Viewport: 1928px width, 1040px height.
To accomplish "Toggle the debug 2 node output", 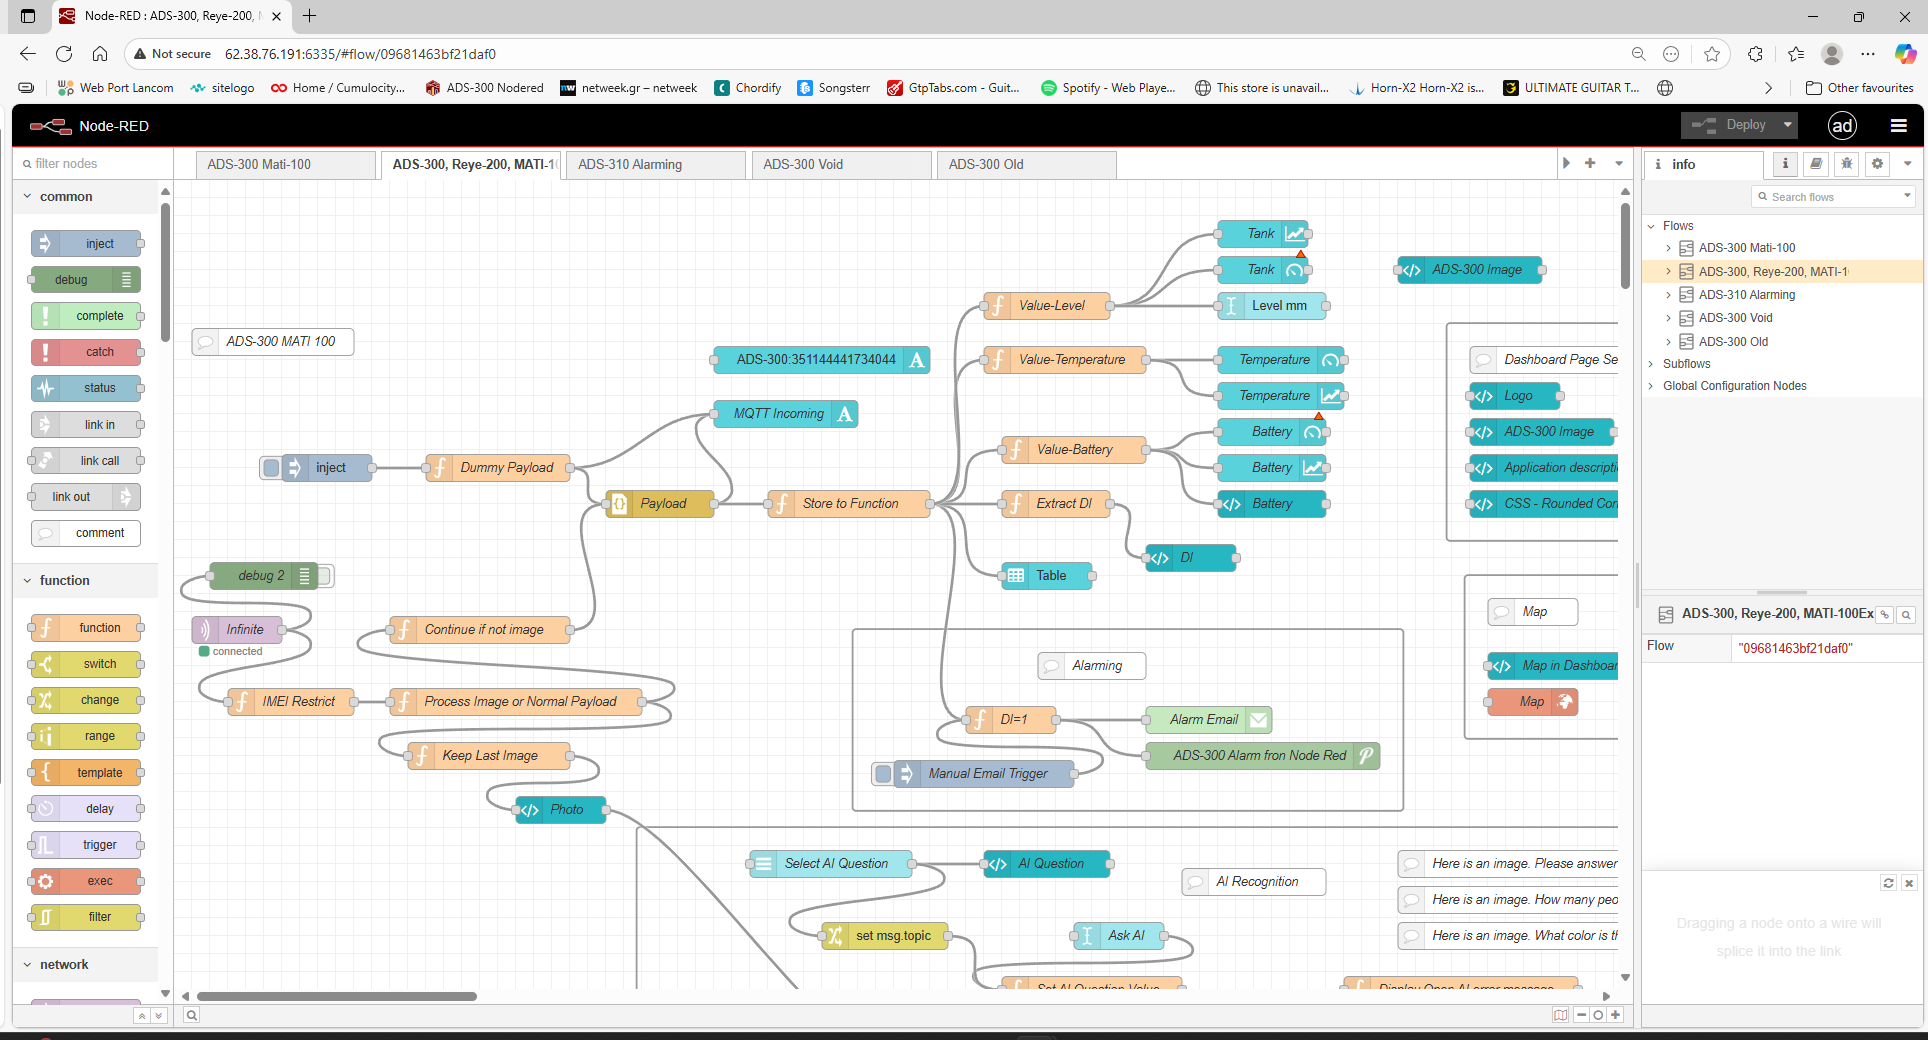I will point(325,576).
